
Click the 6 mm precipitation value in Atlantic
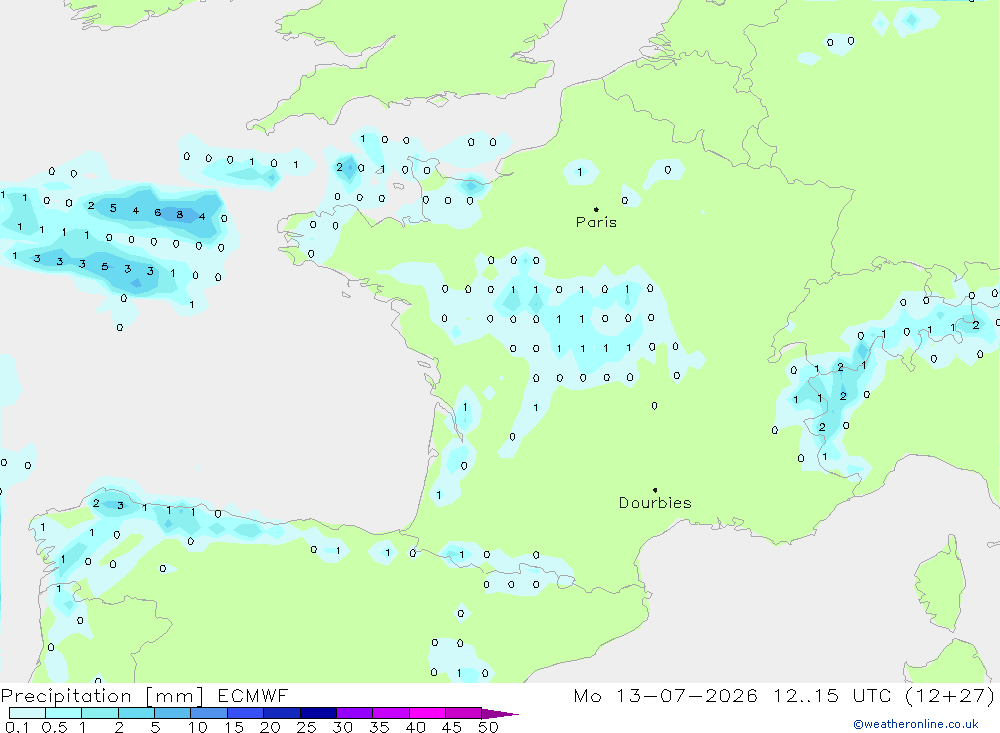click(158, 212)
